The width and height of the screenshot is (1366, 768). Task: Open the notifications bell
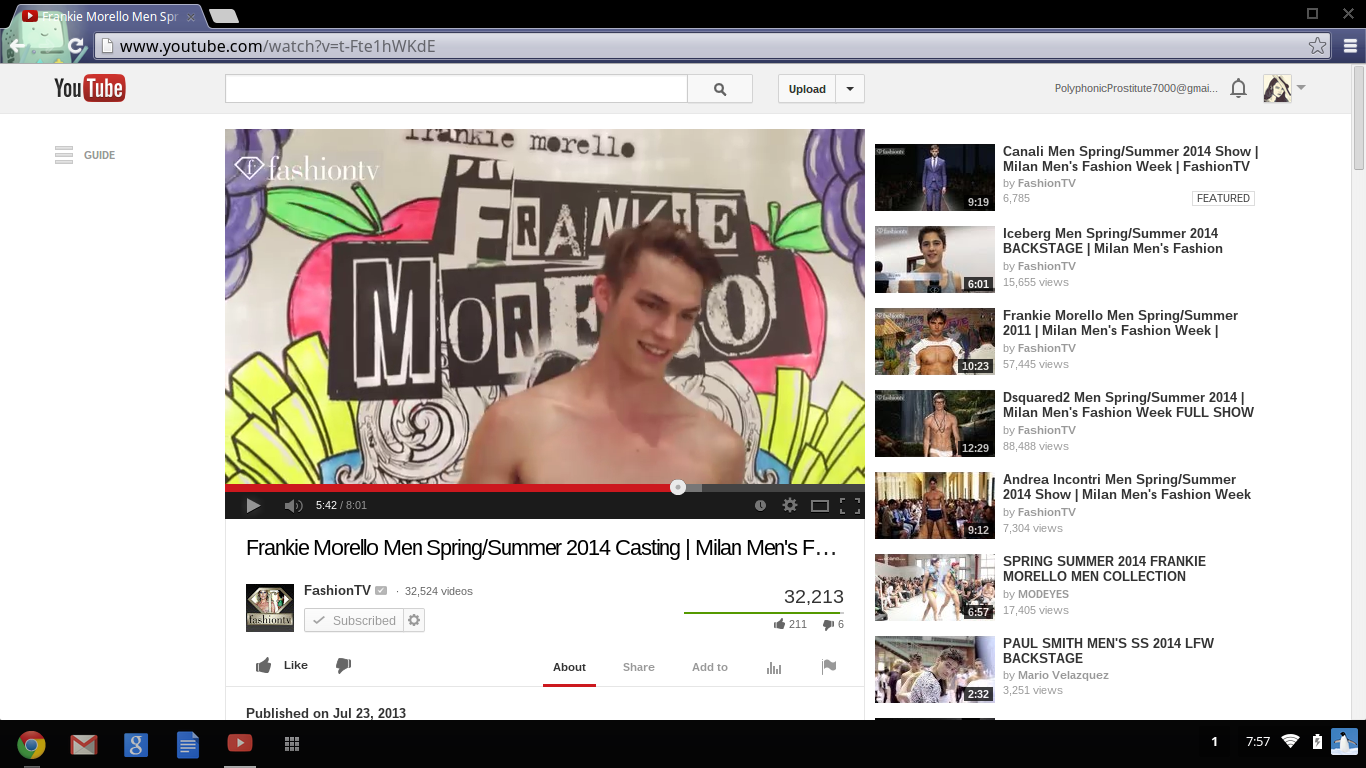point(1238,89)
